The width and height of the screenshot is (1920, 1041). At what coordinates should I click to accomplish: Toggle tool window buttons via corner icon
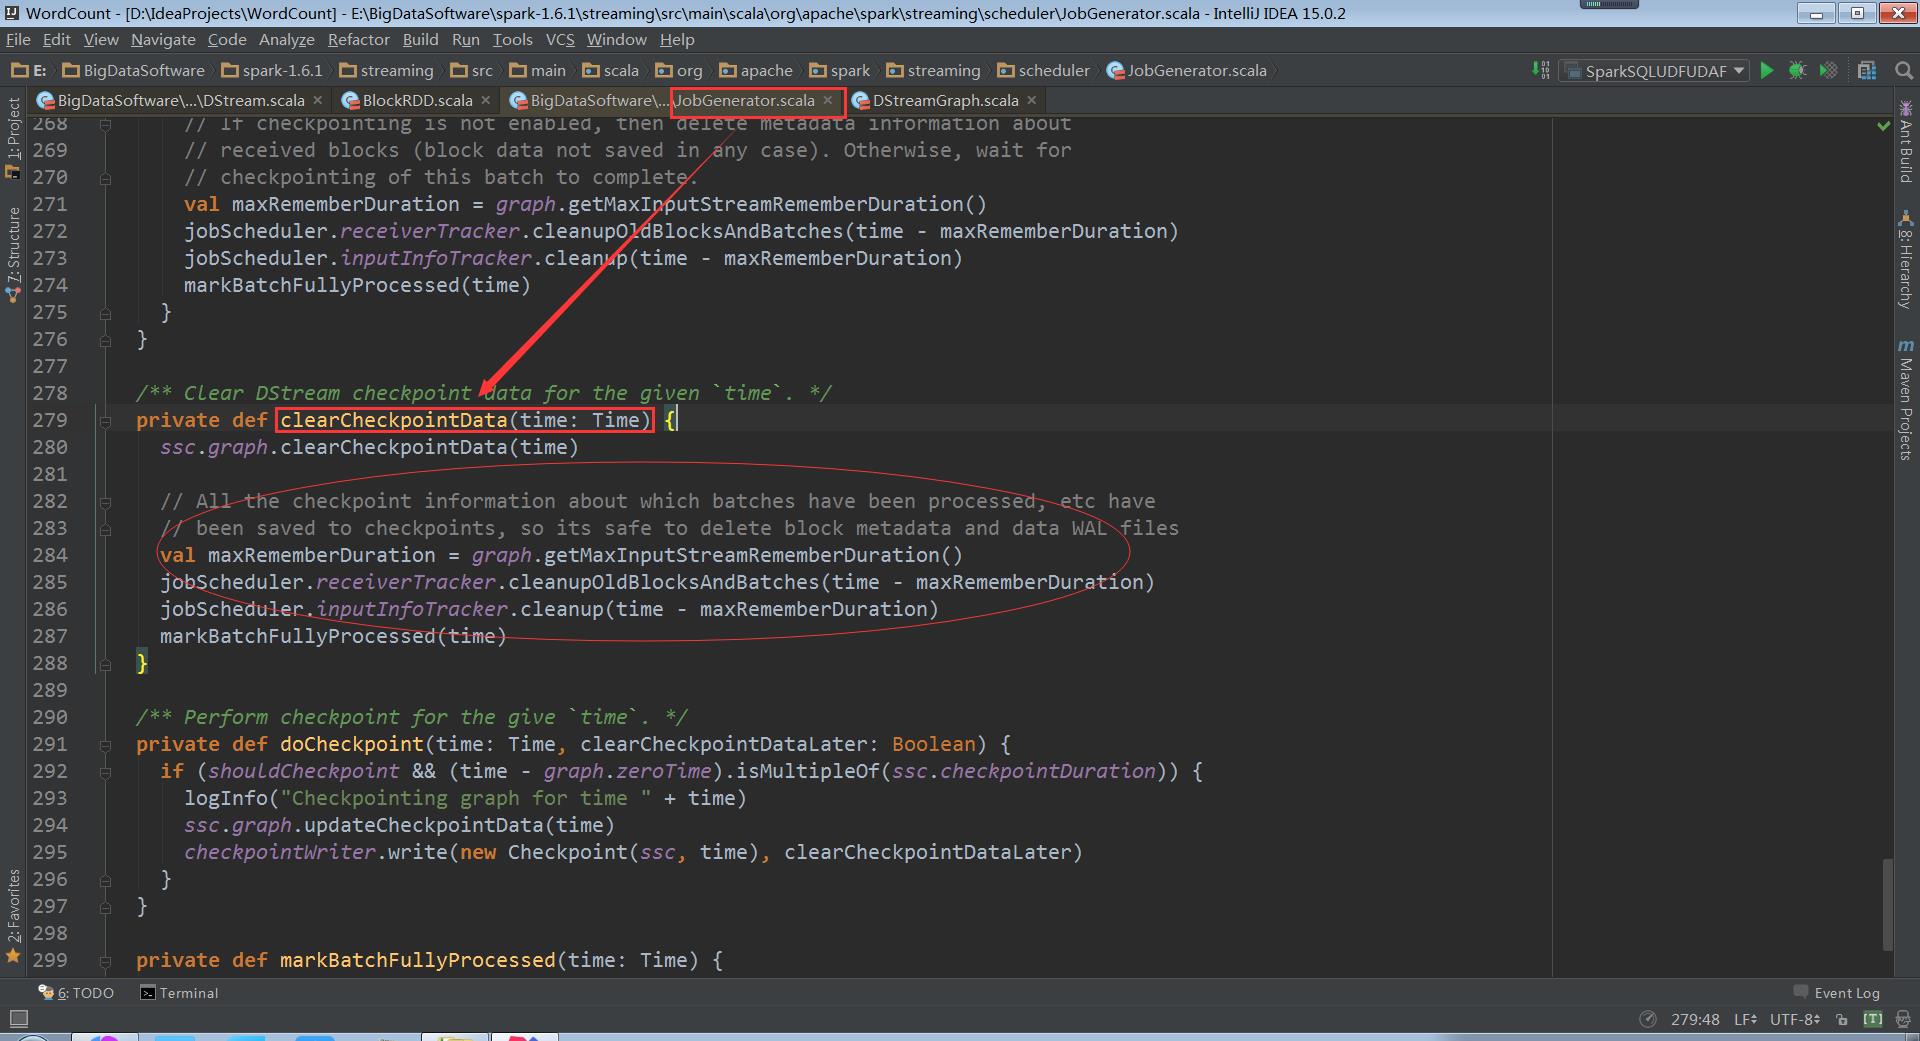pos(18,1019)
